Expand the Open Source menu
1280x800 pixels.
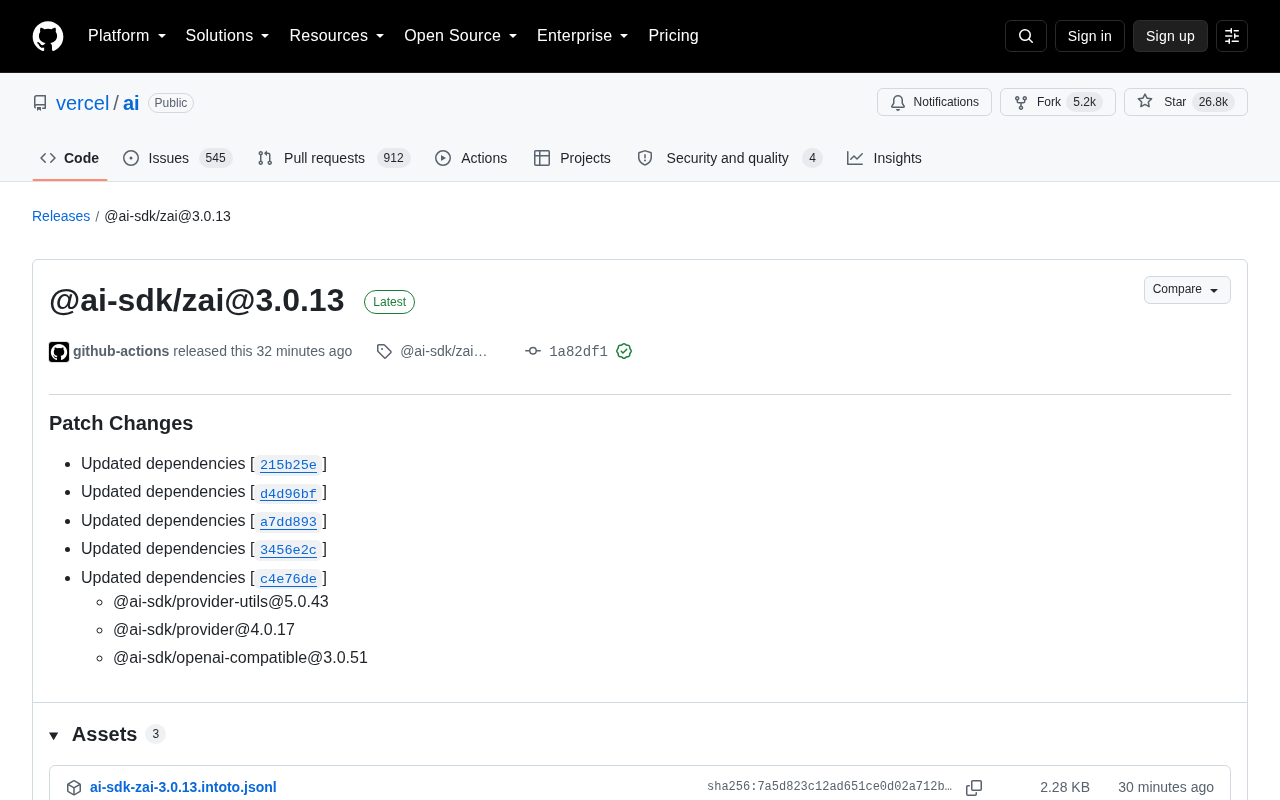click(x=461, y=36)
